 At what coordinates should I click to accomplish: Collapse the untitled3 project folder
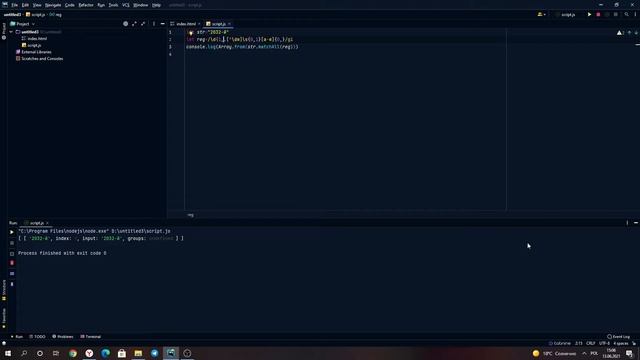point(11,32)
